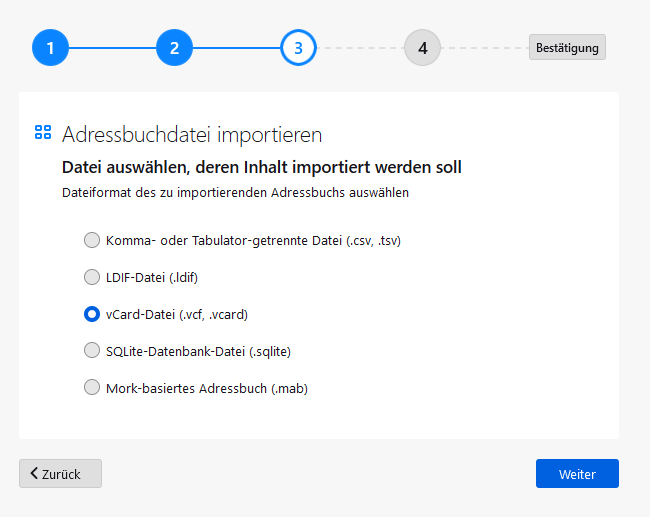The height and width of the screenshot is (517, 650).
Task: Choose the LDIF-Datei radio button
Action: pyautogui.click(x=92, y=277)
